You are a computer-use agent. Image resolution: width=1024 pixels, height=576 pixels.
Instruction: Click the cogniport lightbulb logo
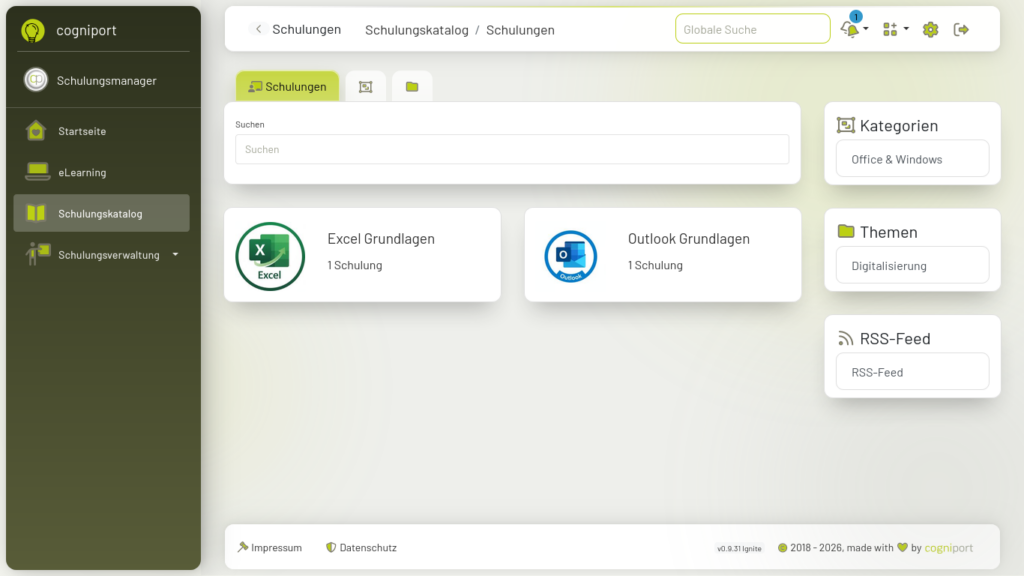click(x=33, y=30)
